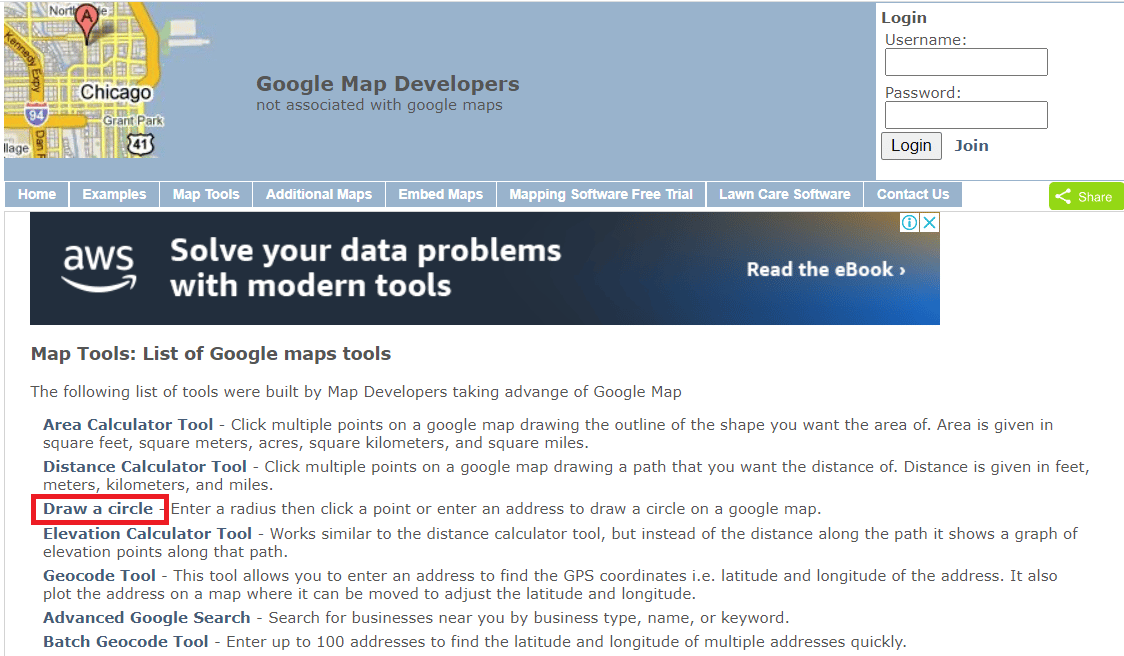1124x656 pixels.
Task: Open the Elevation Calculator Tool link
Action: 147,533
